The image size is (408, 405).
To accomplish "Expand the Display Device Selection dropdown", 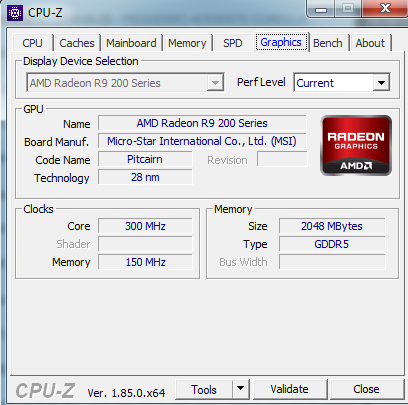I will coord(215,82).
